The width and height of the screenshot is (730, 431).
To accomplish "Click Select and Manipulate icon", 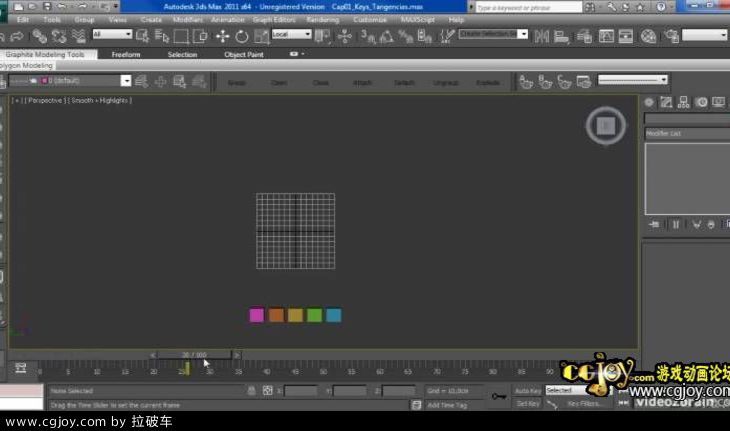I will coord(345,36).
